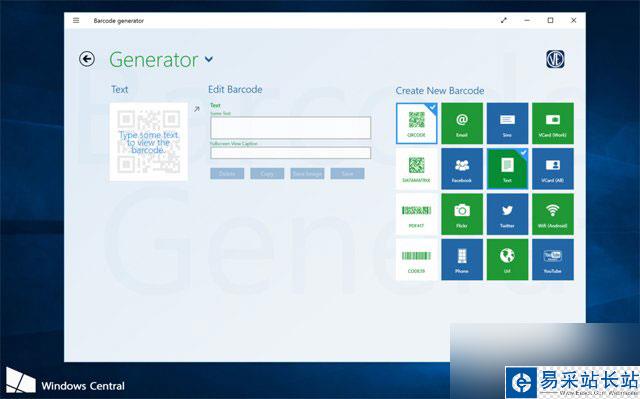Click the Edit Barcode heading
The image size is (640, 399).
coord(235,89)
